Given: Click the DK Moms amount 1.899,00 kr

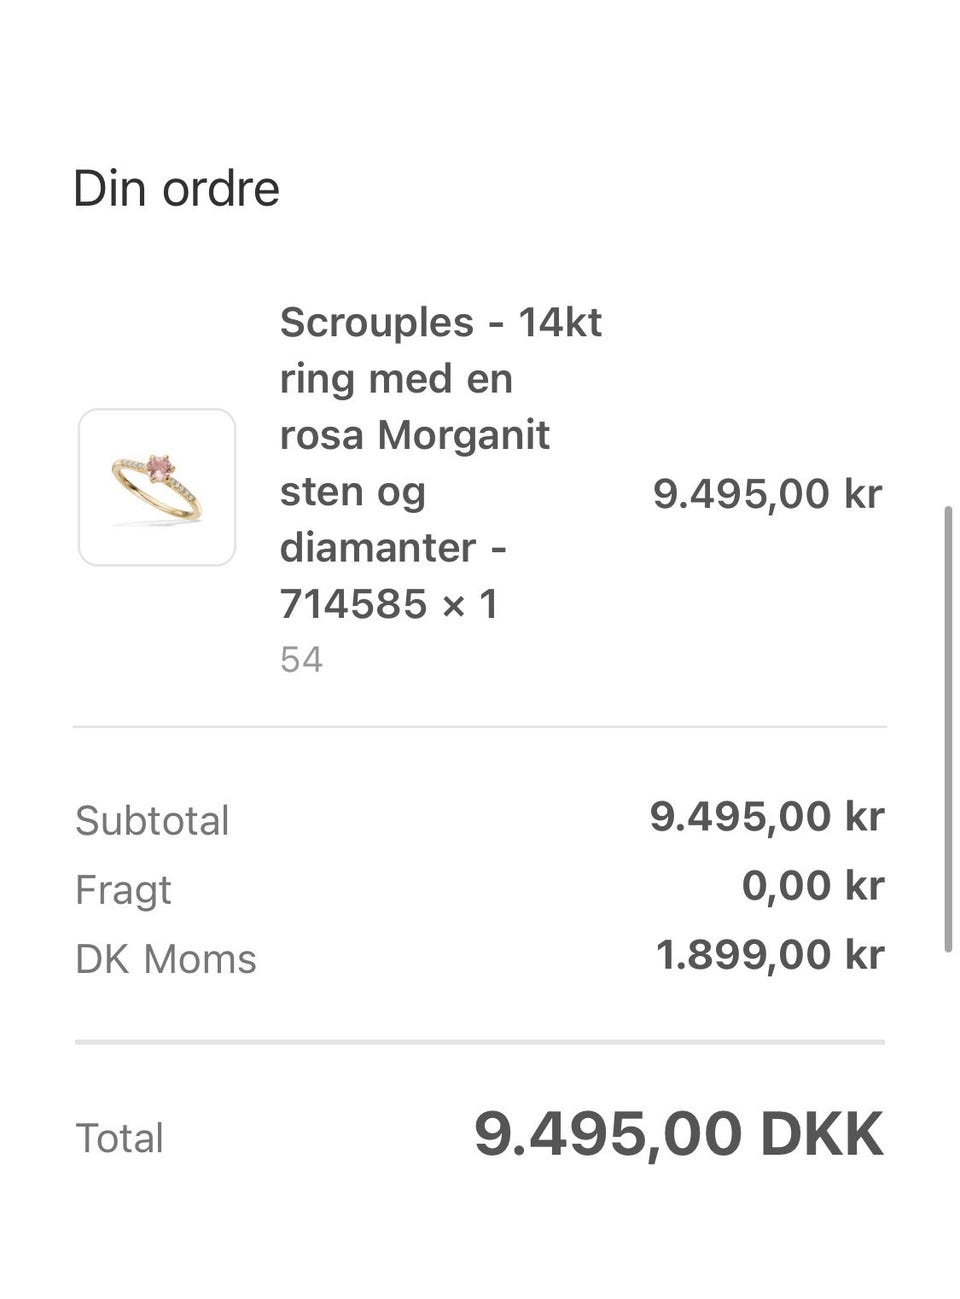Looking at the screenshot, I should pyautogui.click(x=770, y=955).
